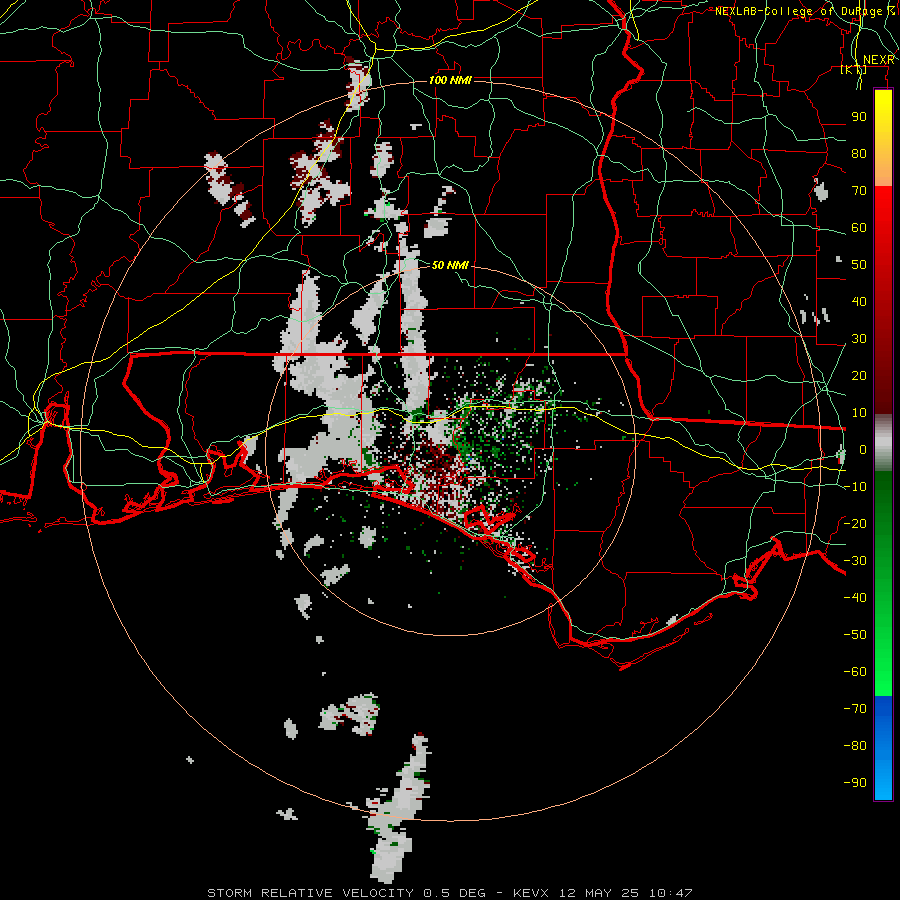Click the -50 value on velocity scale
900x900 pixels.
(x=855, y=635)
